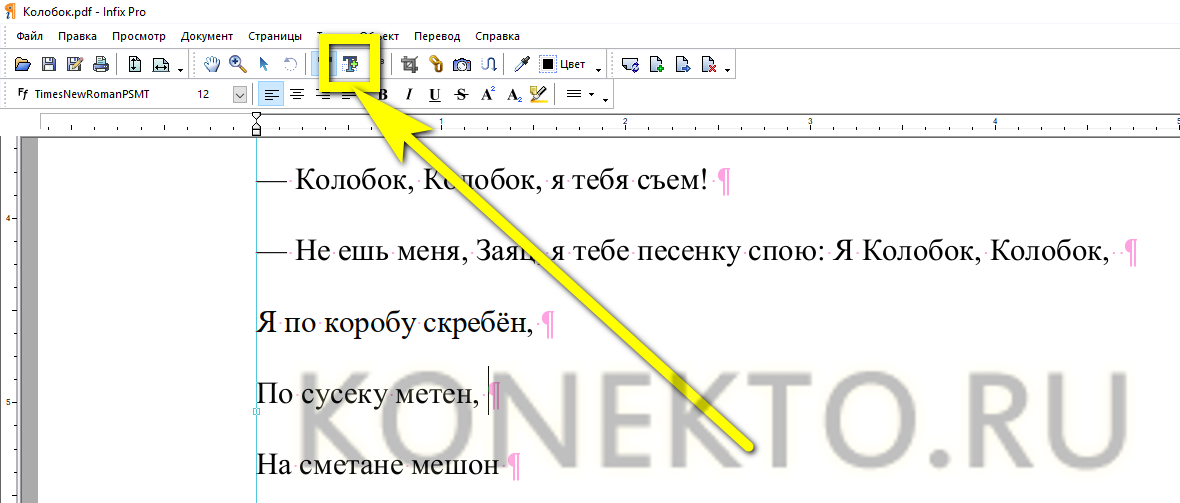Select the Zoom magnifier tool

[238, 65]
